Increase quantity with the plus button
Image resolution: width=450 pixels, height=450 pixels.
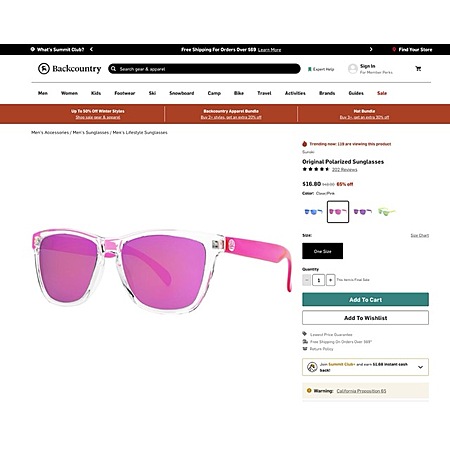[x=330, y=280]
